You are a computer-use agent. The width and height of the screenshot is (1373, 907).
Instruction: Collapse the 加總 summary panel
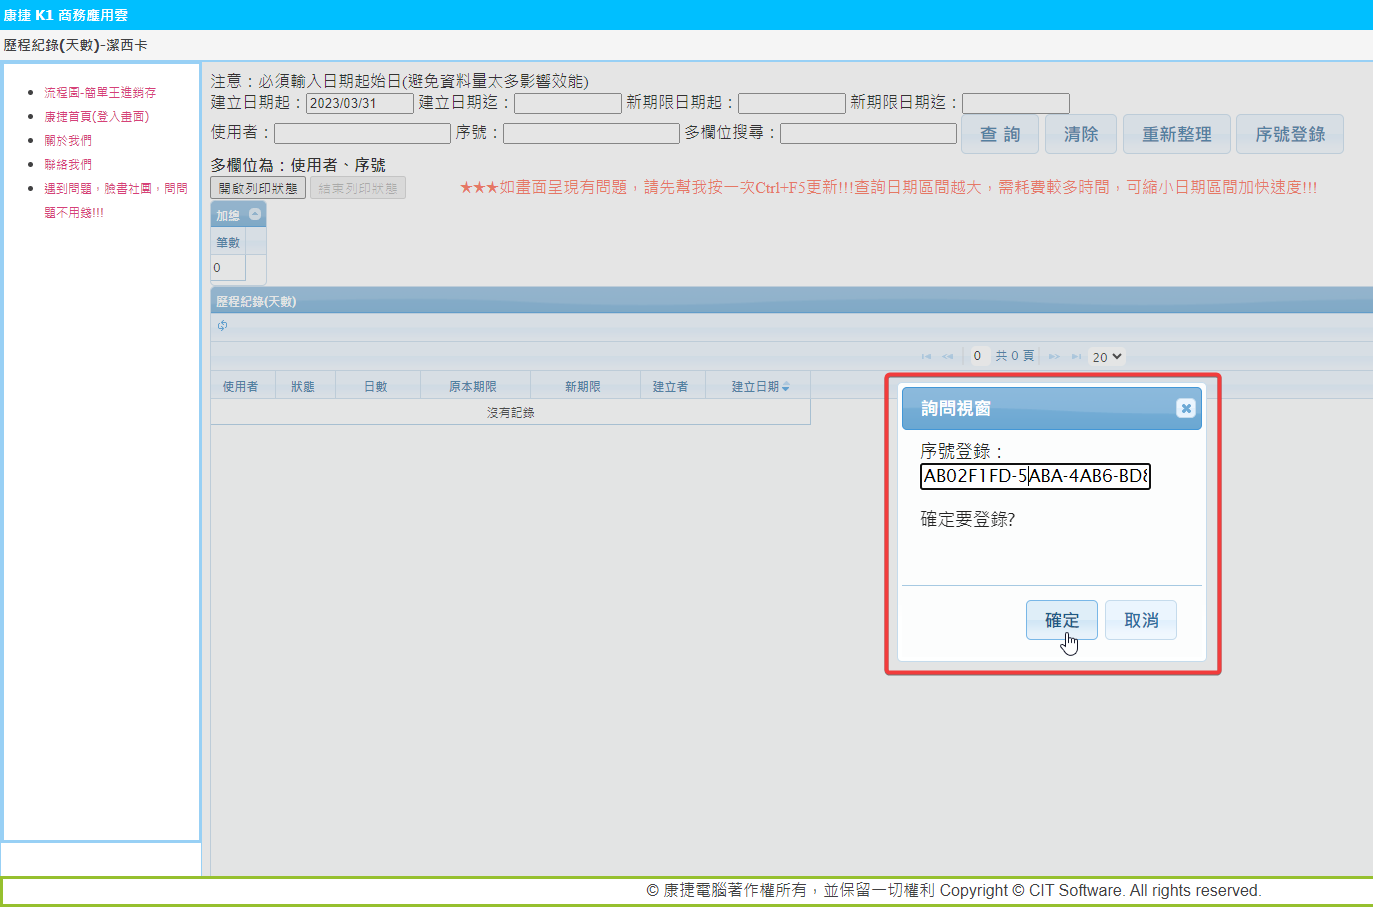click(x=255, y=214)
